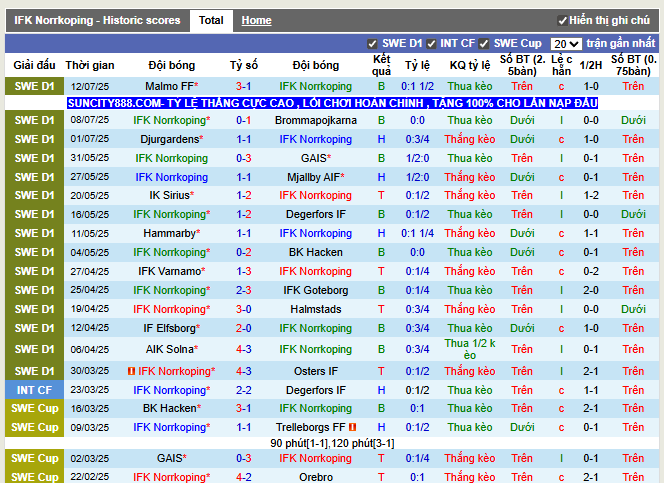This screenshot has width=664, height=483.
Task: Click 4-3 score of Osters IF match
Action: 243,371
